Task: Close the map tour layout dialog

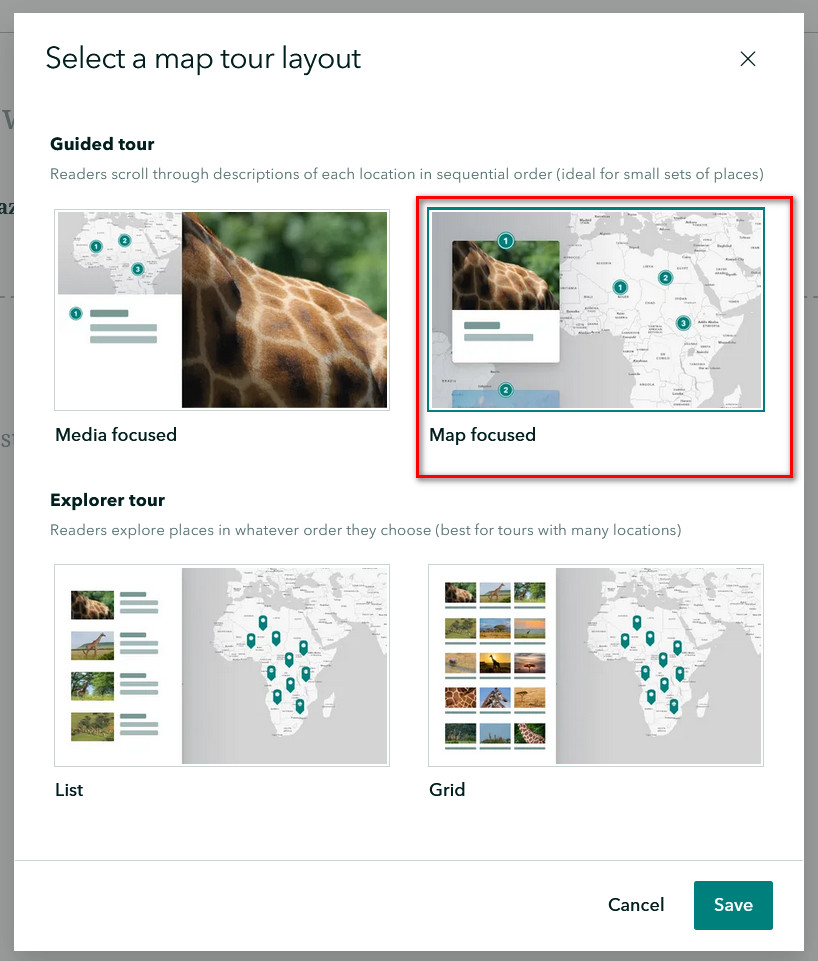Action: click(748, 59)
